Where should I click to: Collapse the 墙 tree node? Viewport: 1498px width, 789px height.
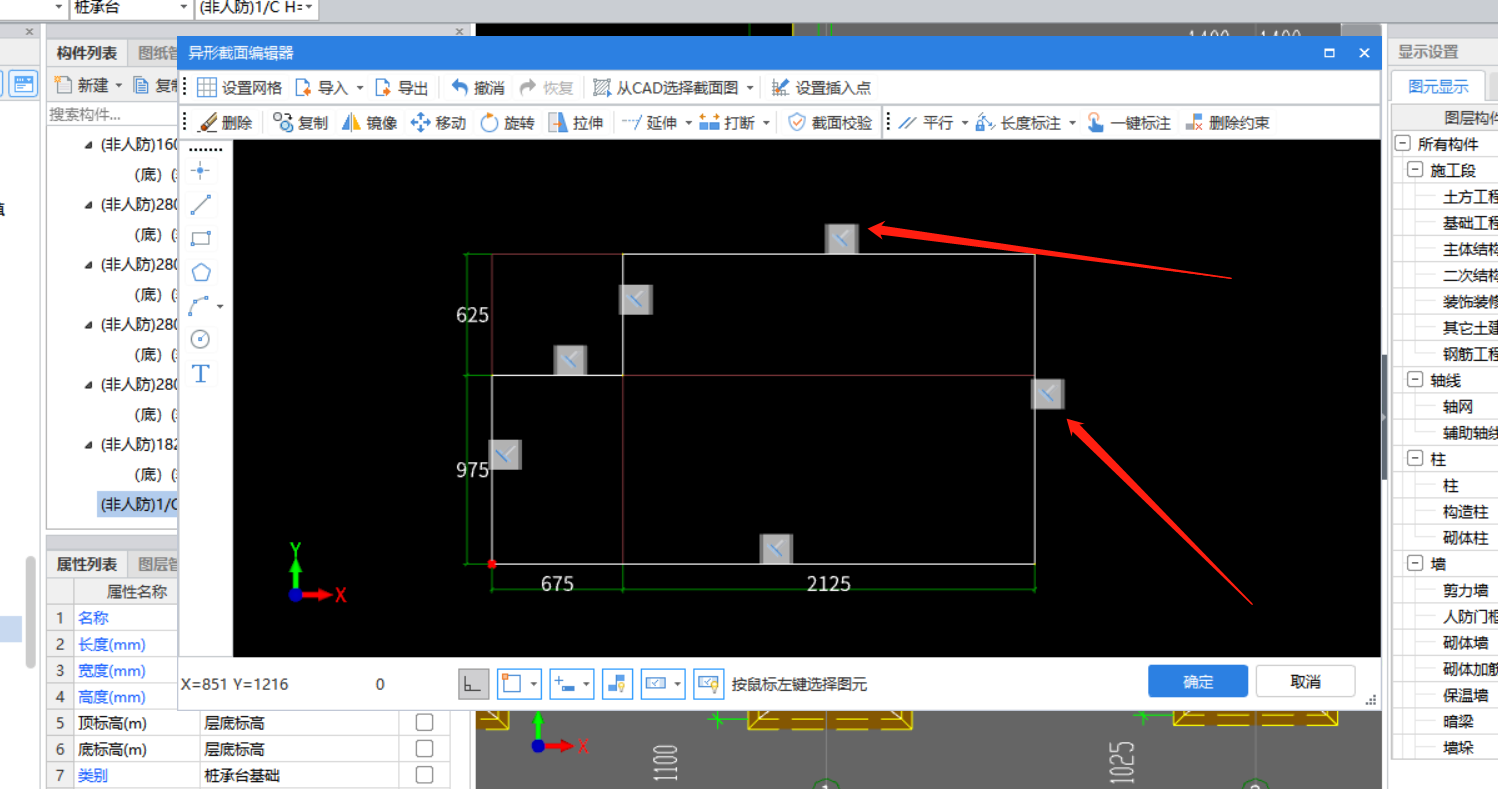[x=1415, y=564]
